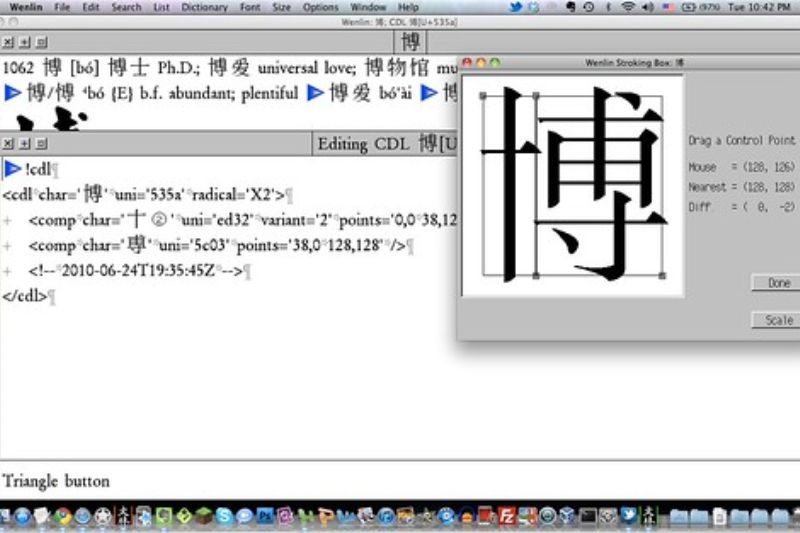This screenshot has width=800, height=533.
Task: Click the clock showing Tue 10:42 PM
Action: coord(759,7)
